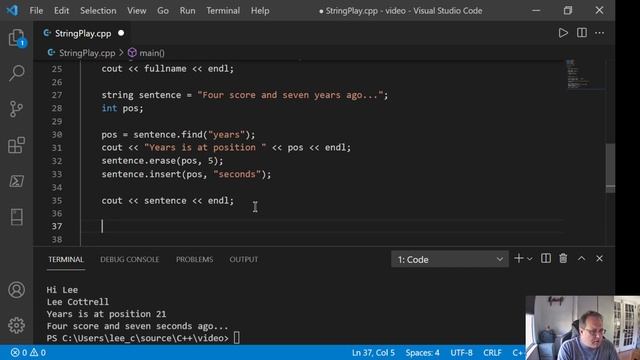This screenshot has height=360, width=640.
Task: Close the terminal panel
Action: point(600,258)
